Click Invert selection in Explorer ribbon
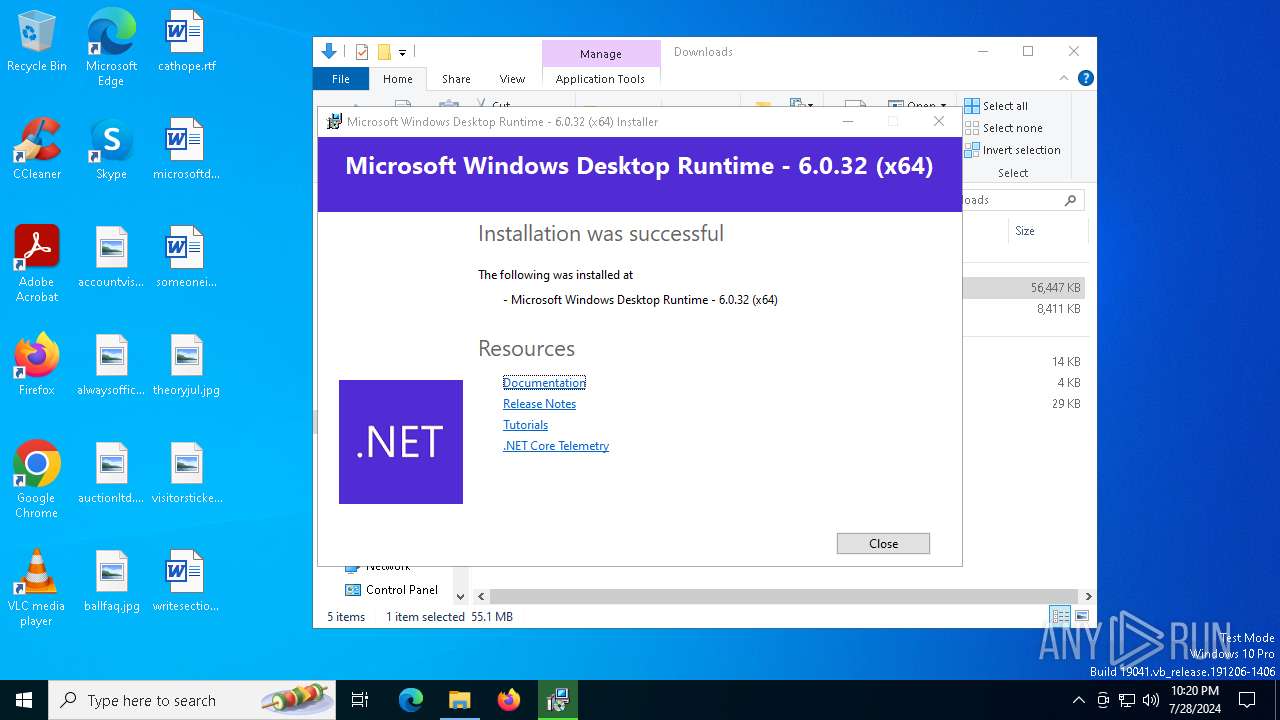The height and width of the screenshot is (720, 1280). (1012, 150)
